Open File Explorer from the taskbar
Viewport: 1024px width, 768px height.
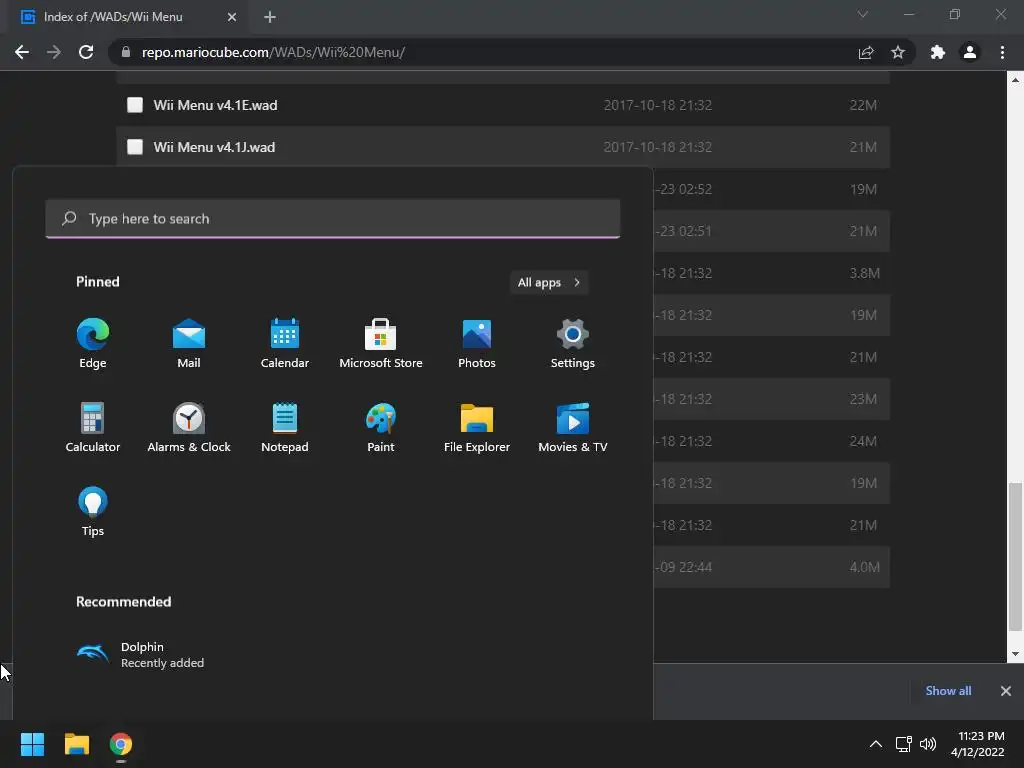[x=76, y=744]
